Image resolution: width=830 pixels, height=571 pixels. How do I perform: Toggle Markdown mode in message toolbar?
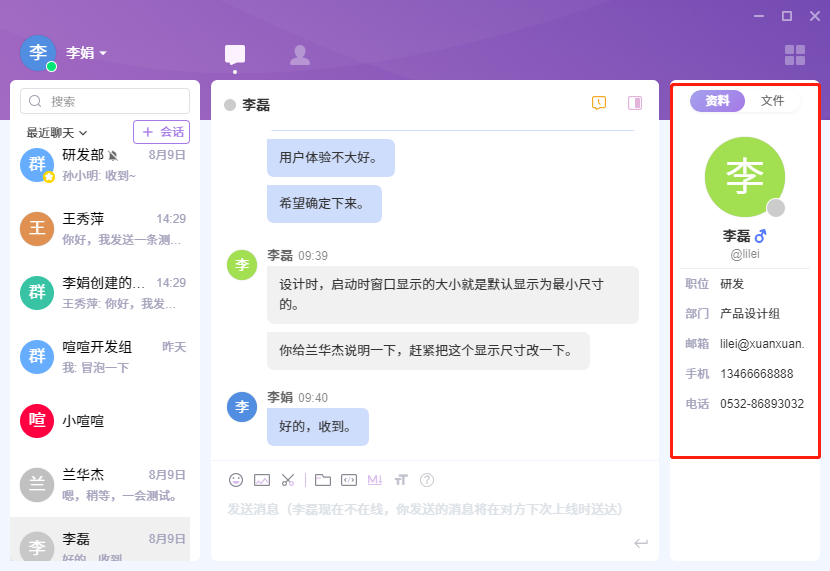[375, 480]
